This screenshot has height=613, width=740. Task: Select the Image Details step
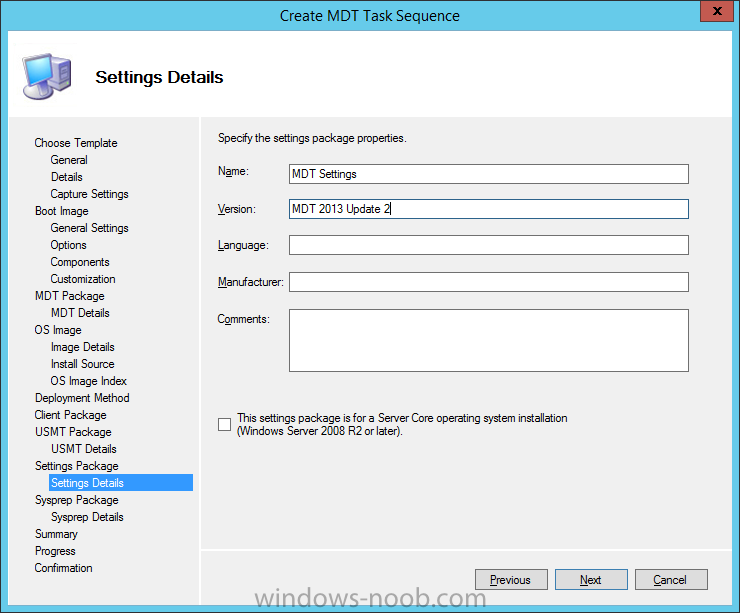point(83,347)
